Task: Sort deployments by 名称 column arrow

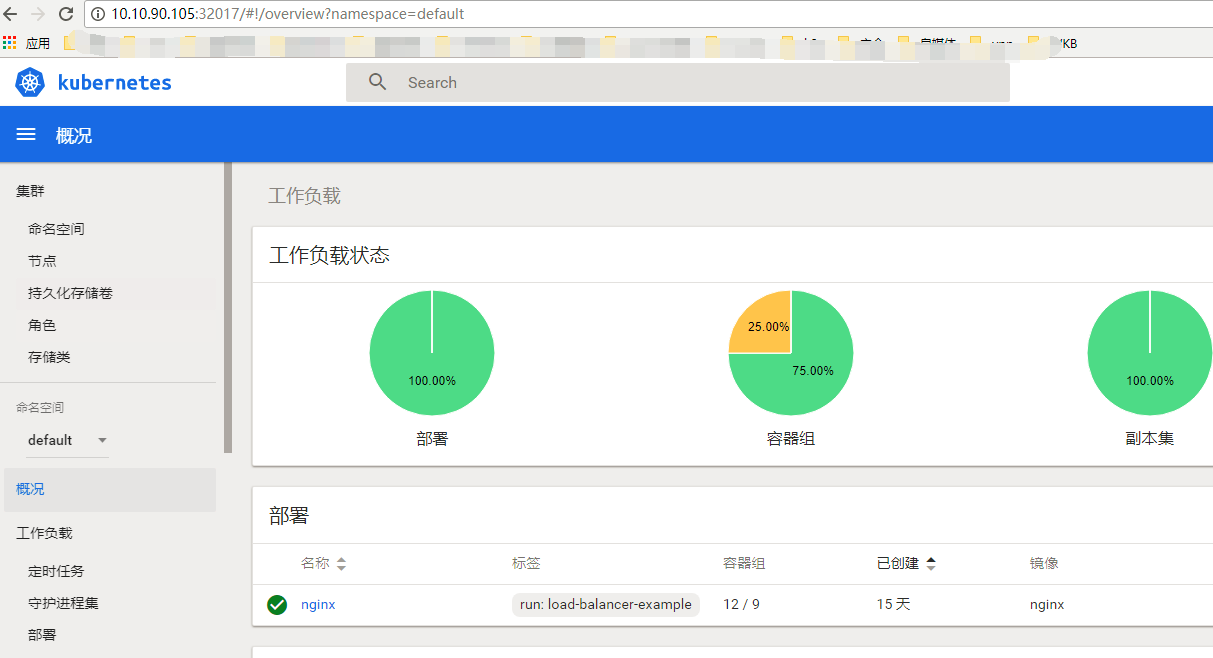Action: pyautogui.click(x=341, y=564)
